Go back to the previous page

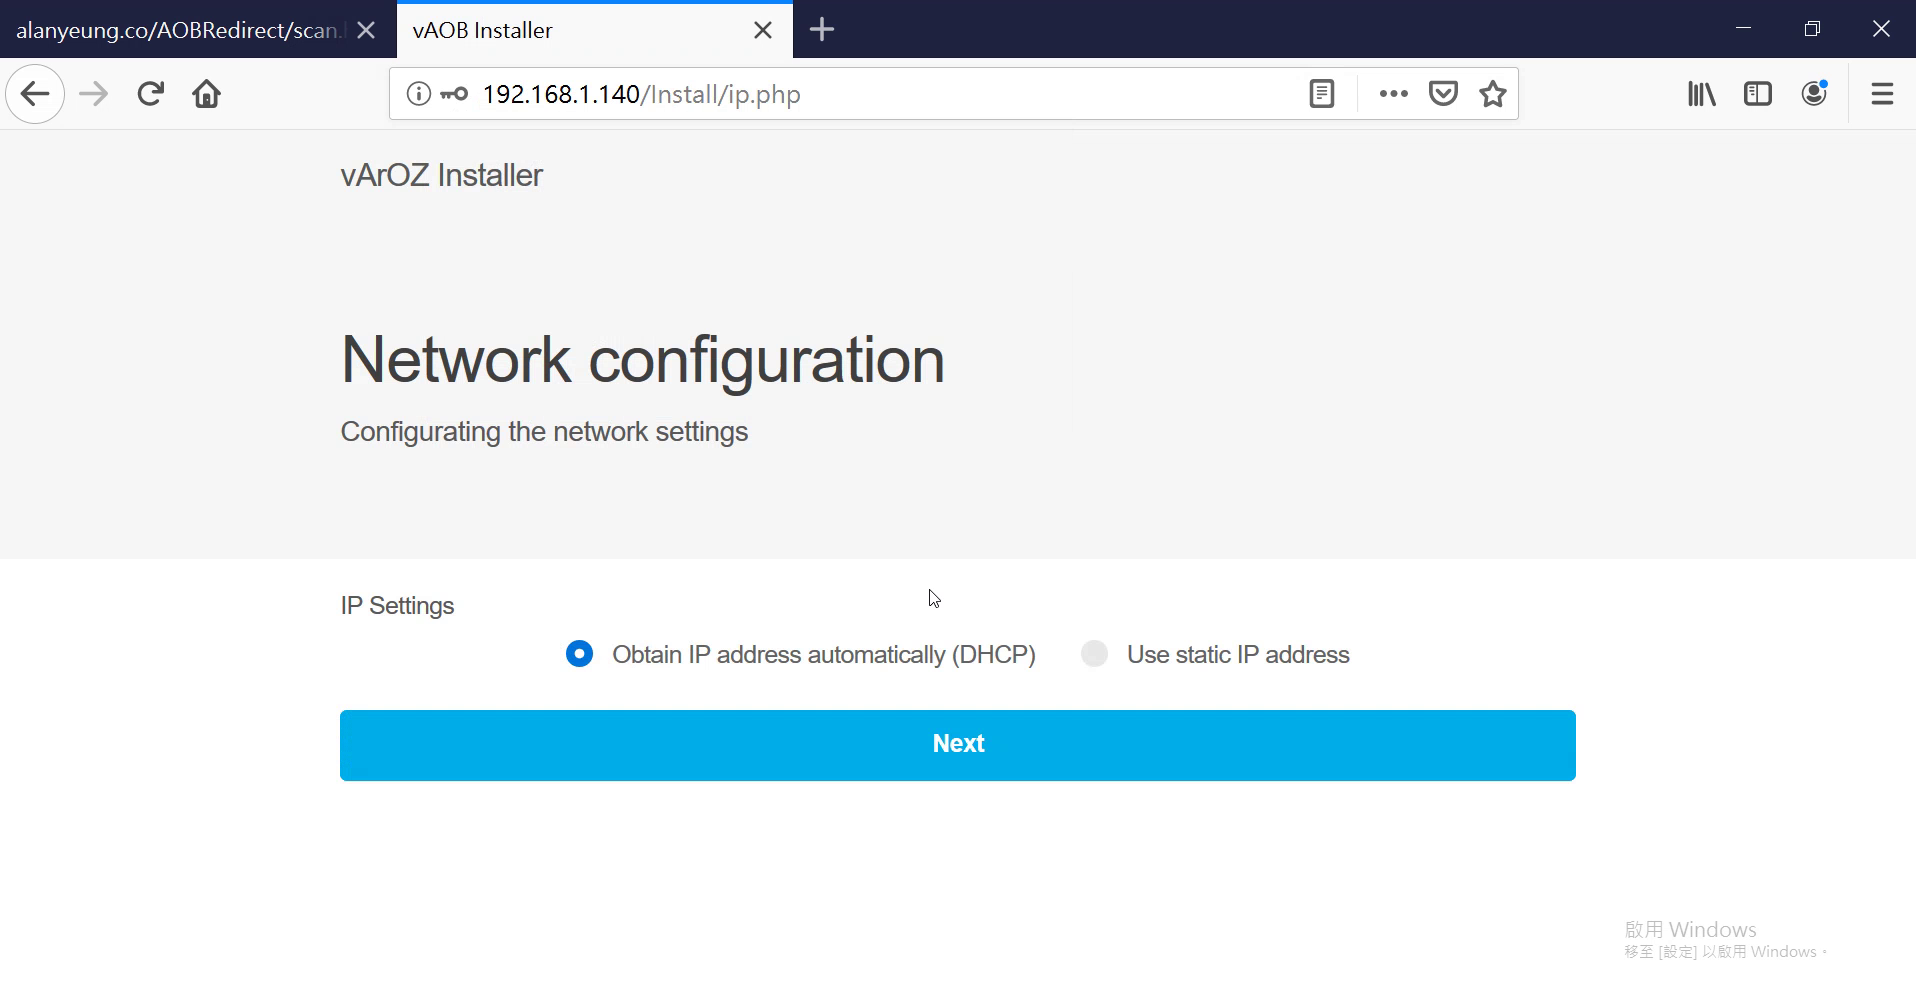coord(35,94)
